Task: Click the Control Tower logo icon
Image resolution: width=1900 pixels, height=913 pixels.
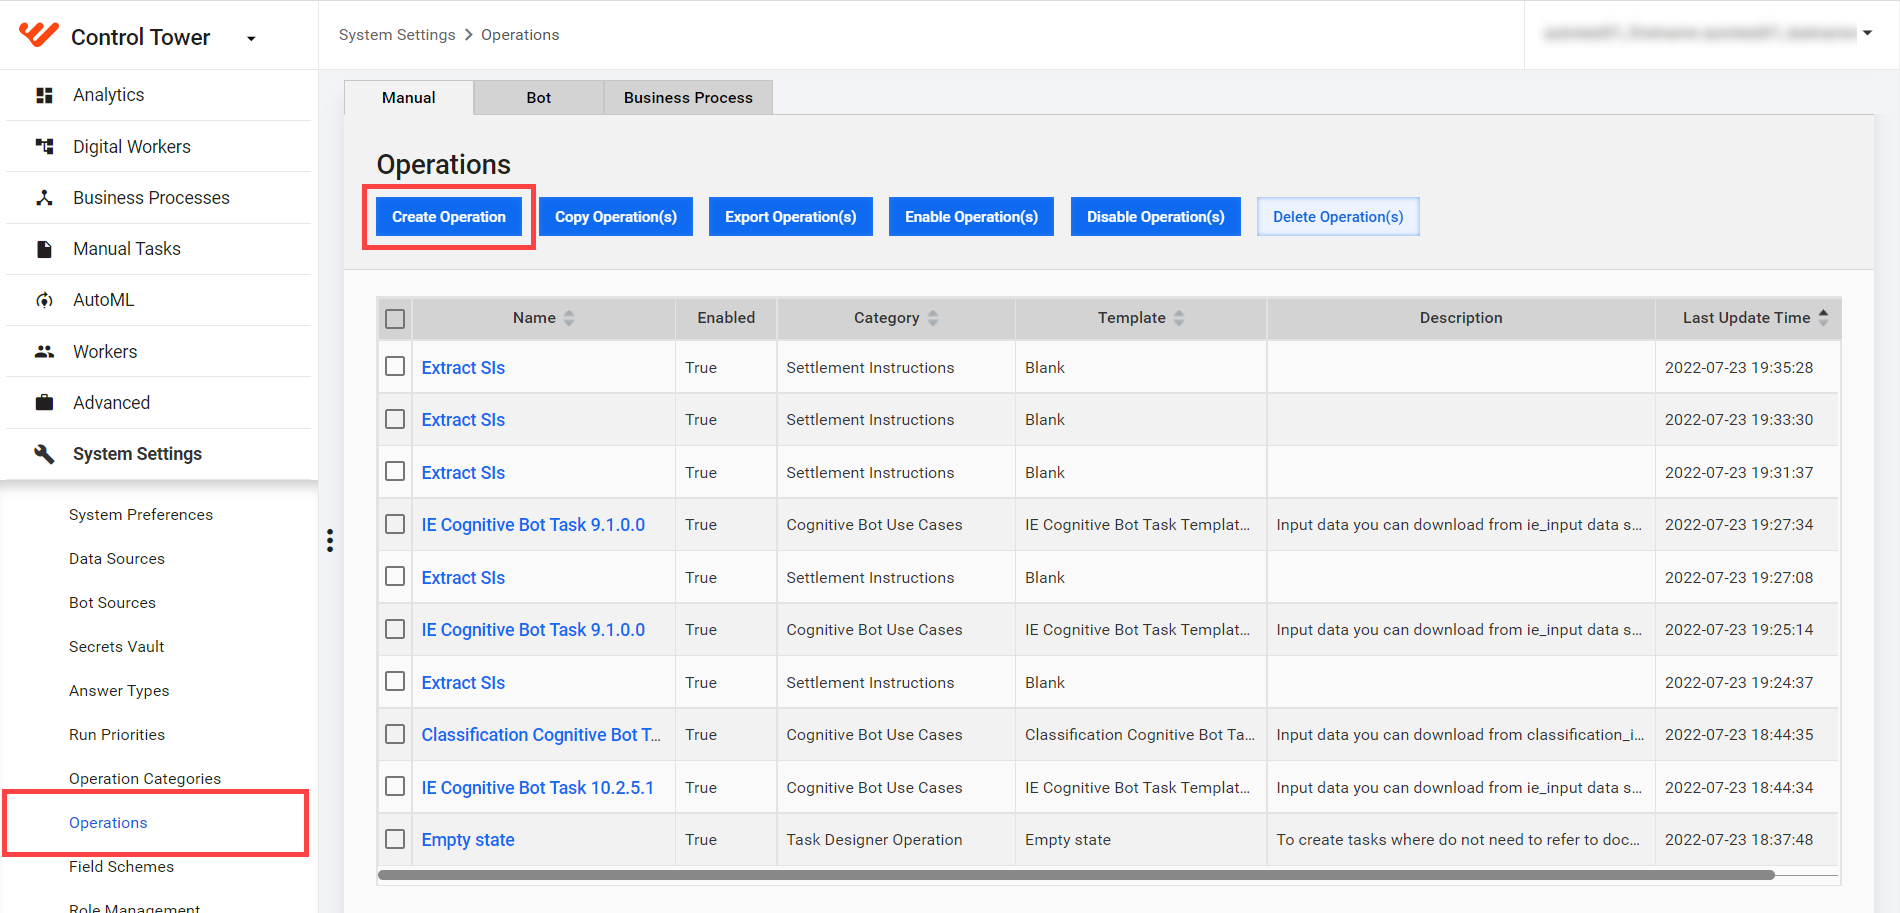Action: (39, 35)
